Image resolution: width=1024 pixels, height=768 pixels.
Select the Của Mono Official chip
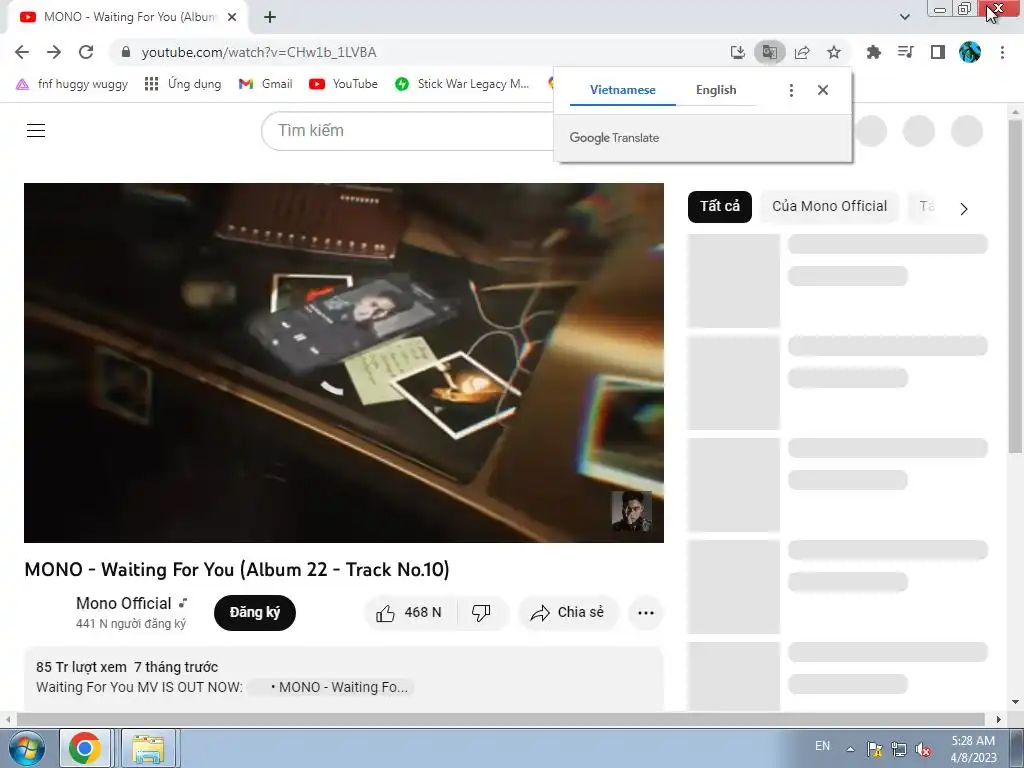[x=829, y=206]
